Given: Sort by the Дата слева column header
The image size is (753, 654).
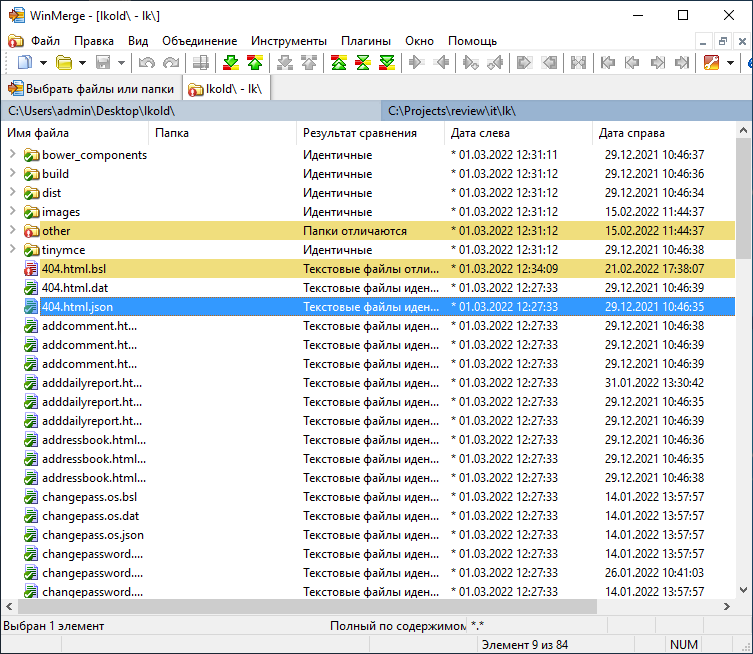Looking at the screenshot, I should (x=480, y=133).
